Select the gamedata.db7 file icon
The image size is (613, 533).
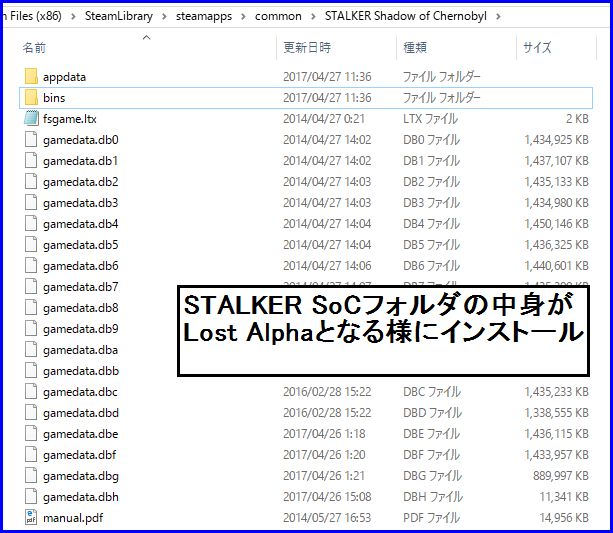[x=31, y=287]
